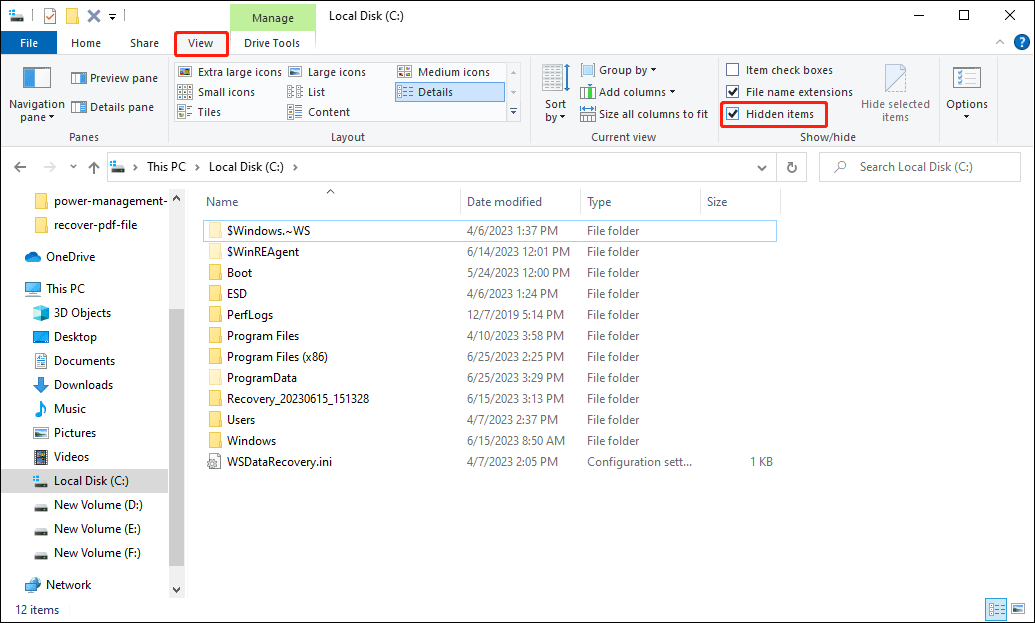Open folder Options
The width and height of the screenshot is (1035, 623).
[966, 94]
